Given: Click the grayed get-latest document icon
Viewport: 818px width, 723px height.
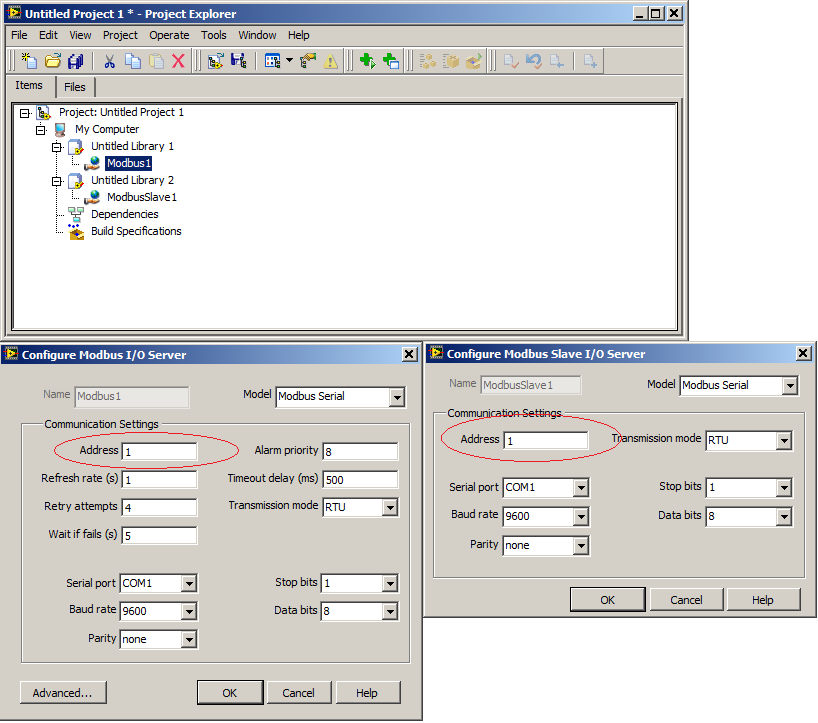Looking at the screenshot, I should click(x=557, y=61).
